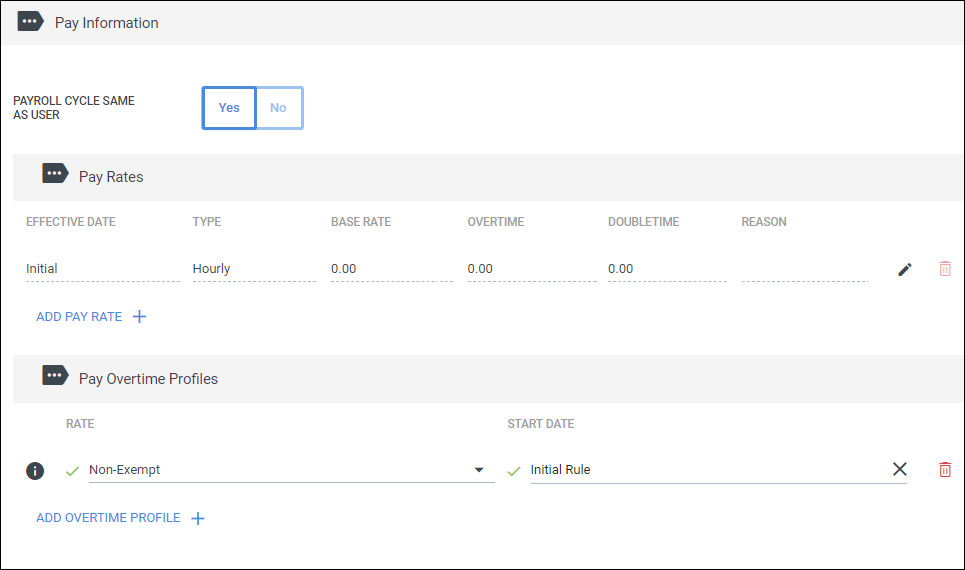Click the plus icon beside Add Overtime Profile
Image resolution: width=965 pixels, height=570 pixels.
[x=198, y=518]
